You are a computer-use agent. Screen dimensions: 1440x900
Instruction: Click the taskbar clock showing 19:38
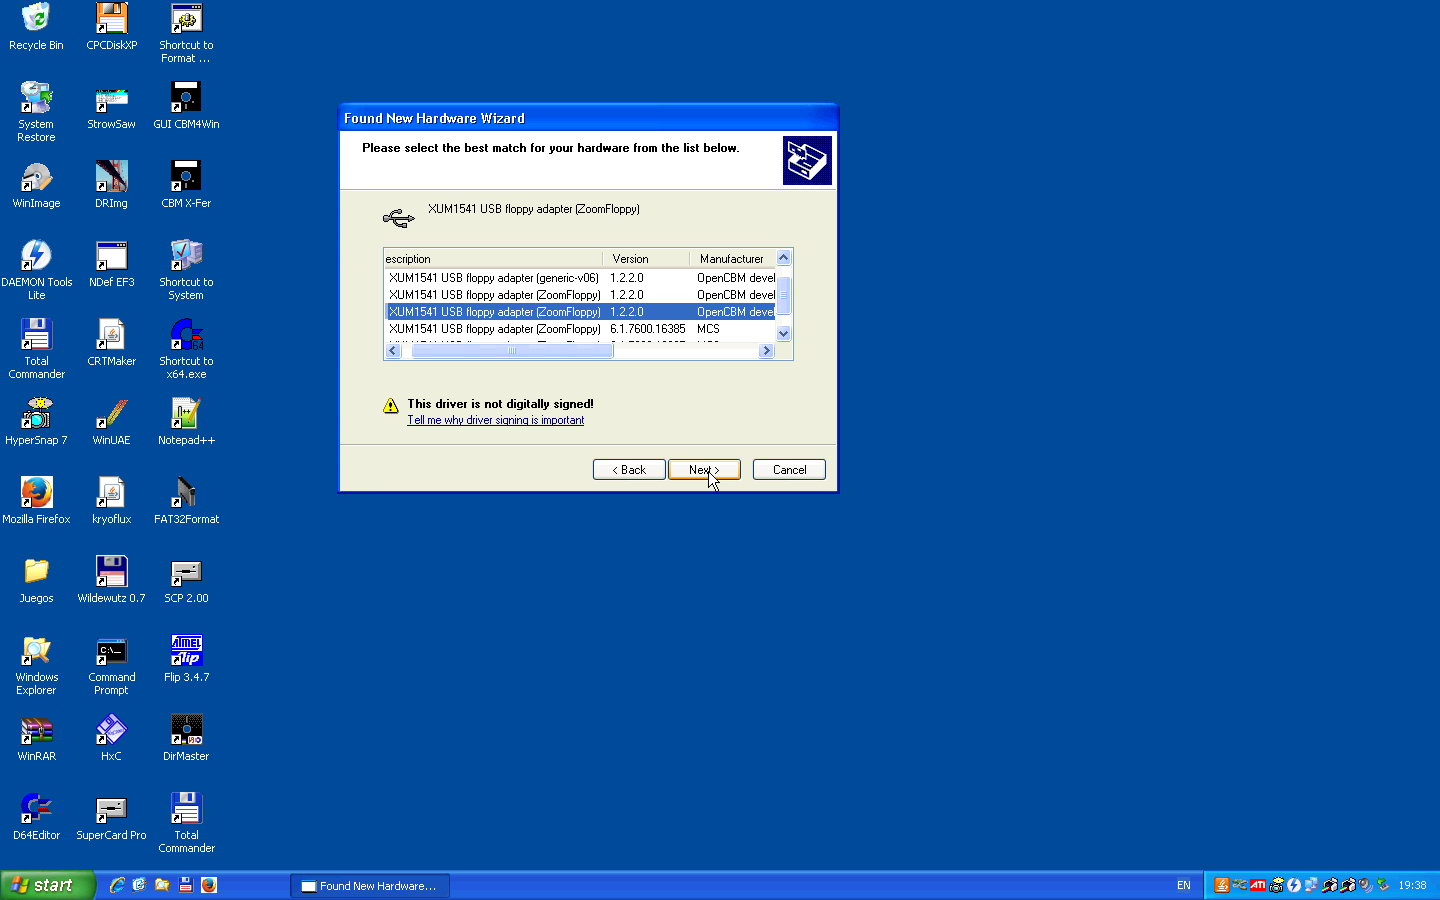click(x=1412, y=886)
